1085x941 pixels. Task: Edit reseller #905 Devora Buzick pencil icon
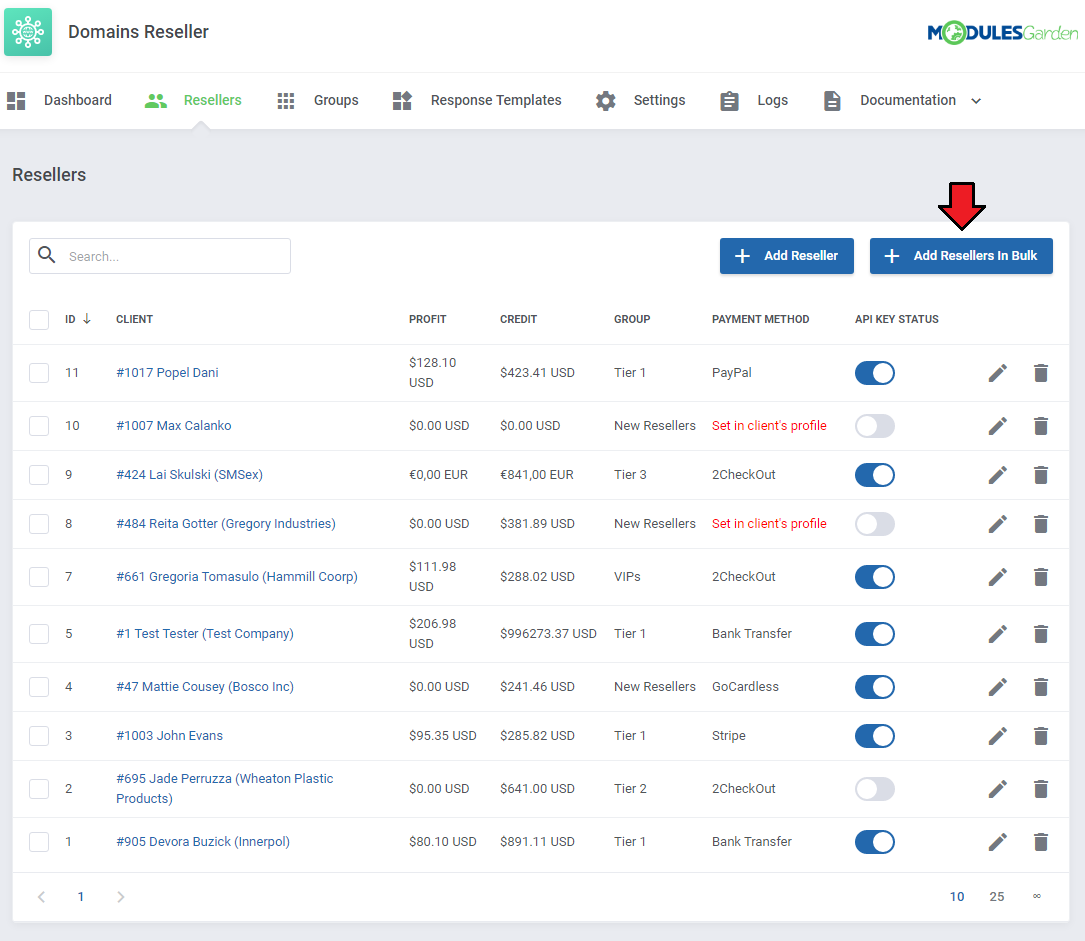(x=997, y=841)
